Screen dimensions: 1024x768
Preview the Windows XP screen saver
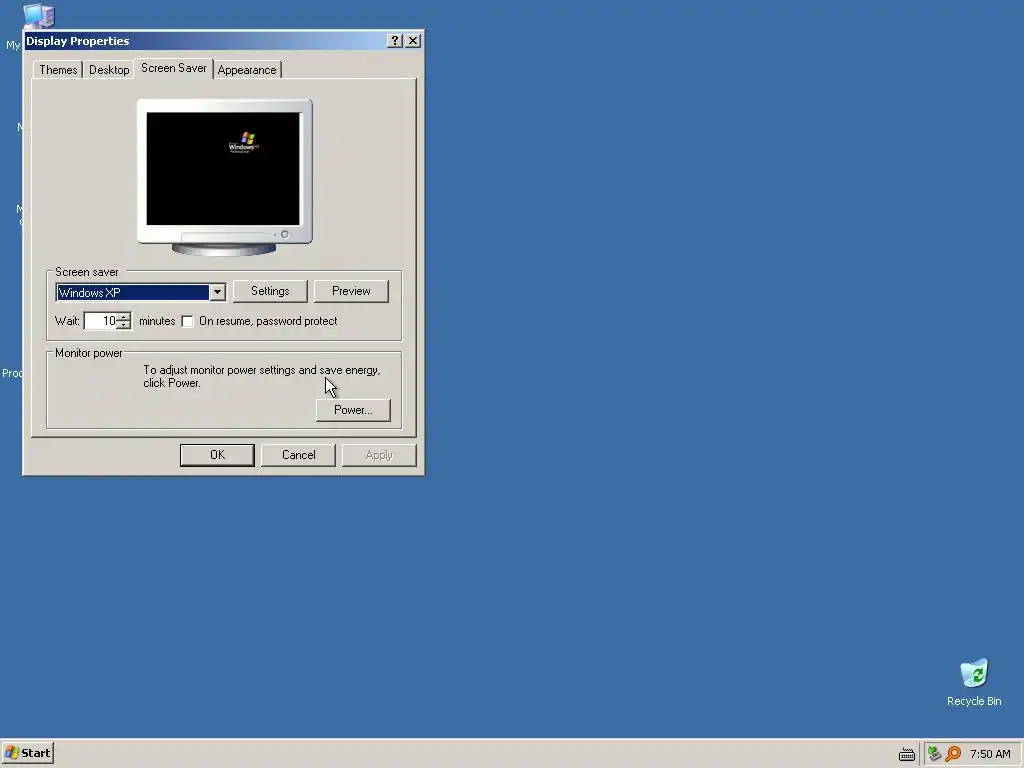pyautogui.click(x=351, y=291)
